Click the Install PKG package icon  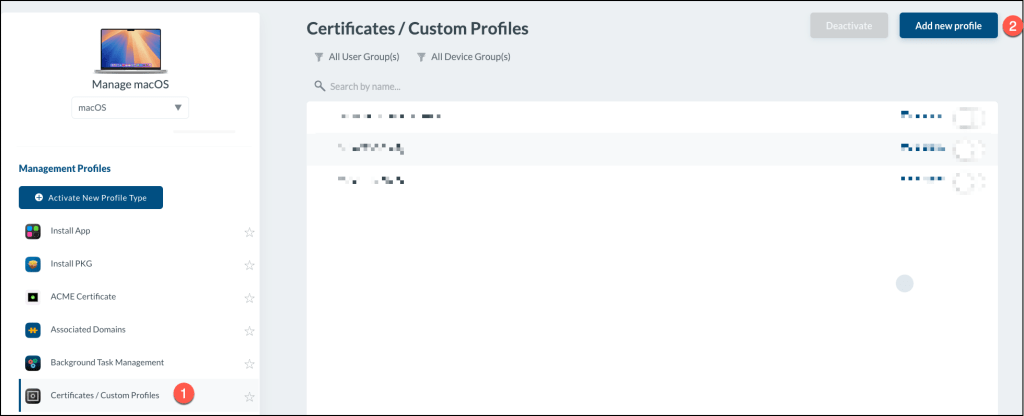32,264
